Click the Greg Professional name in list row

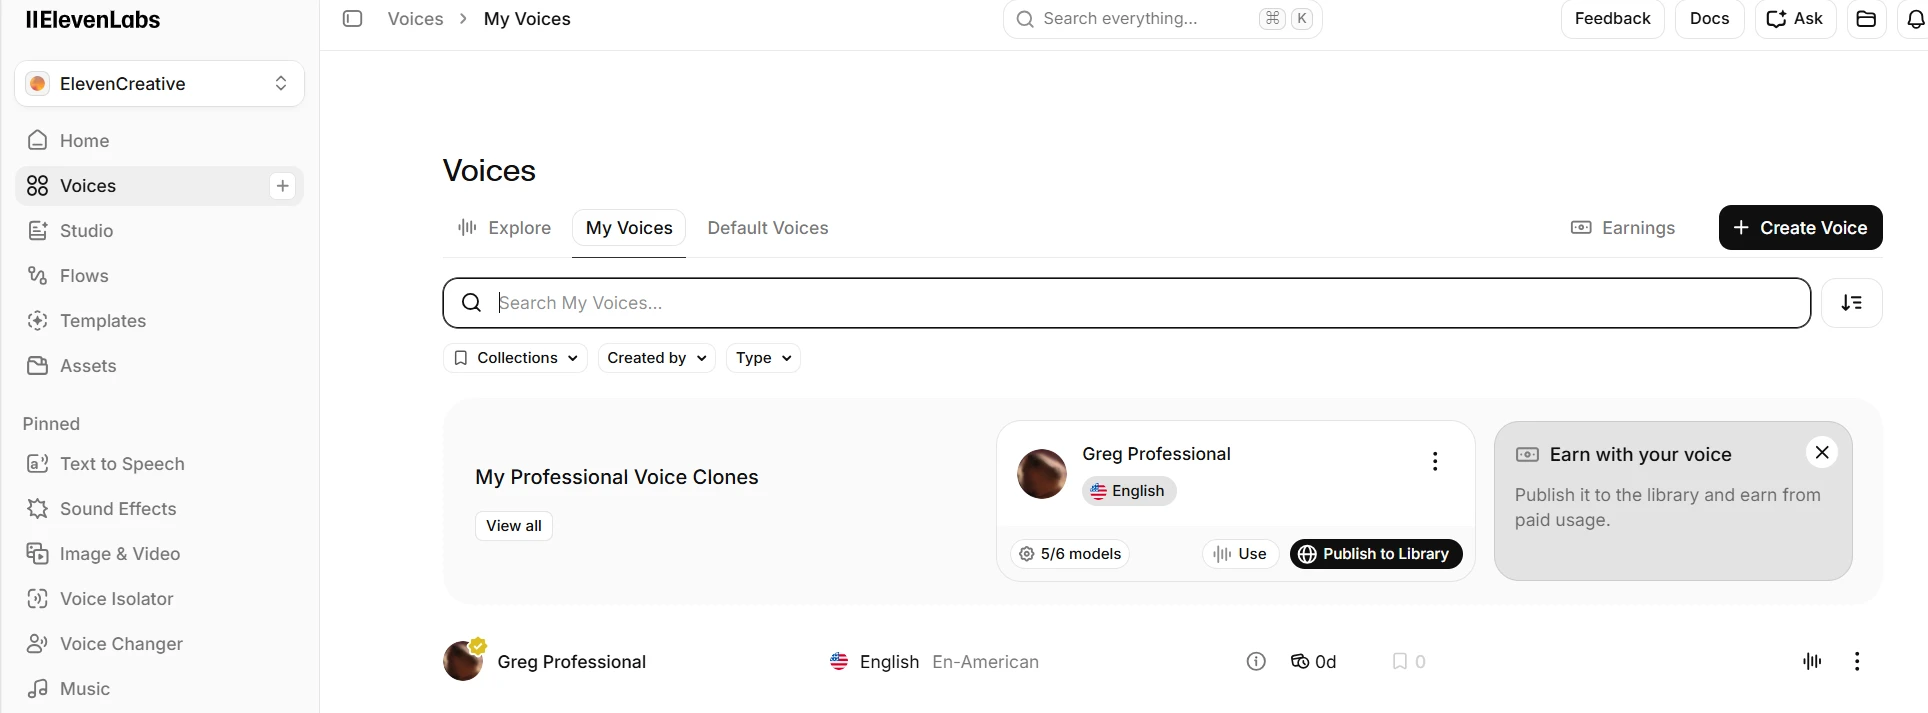point(572,662)
